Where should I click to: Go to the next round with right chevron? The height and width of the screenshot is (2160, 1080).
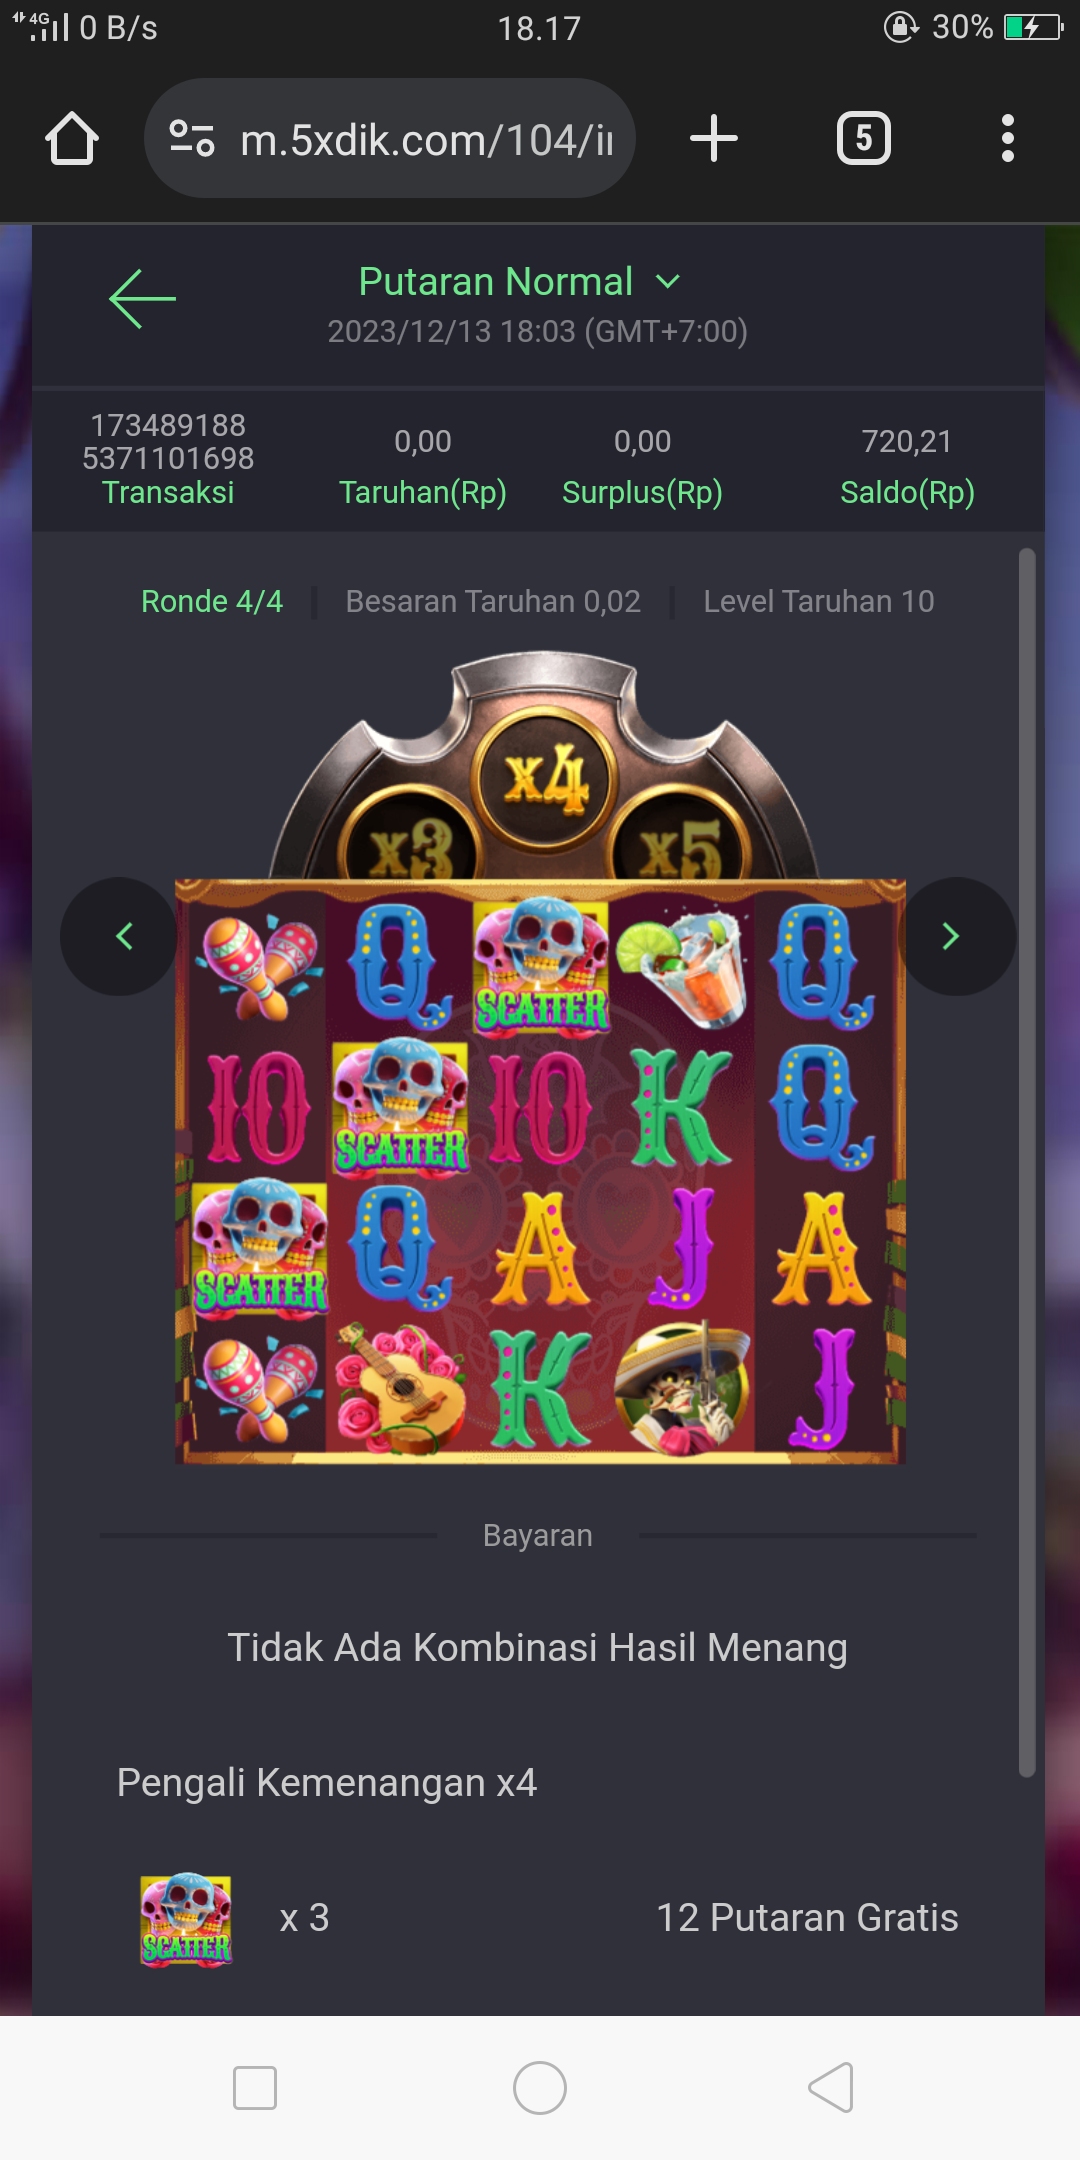pyautogui.click(x=956, y=936)
